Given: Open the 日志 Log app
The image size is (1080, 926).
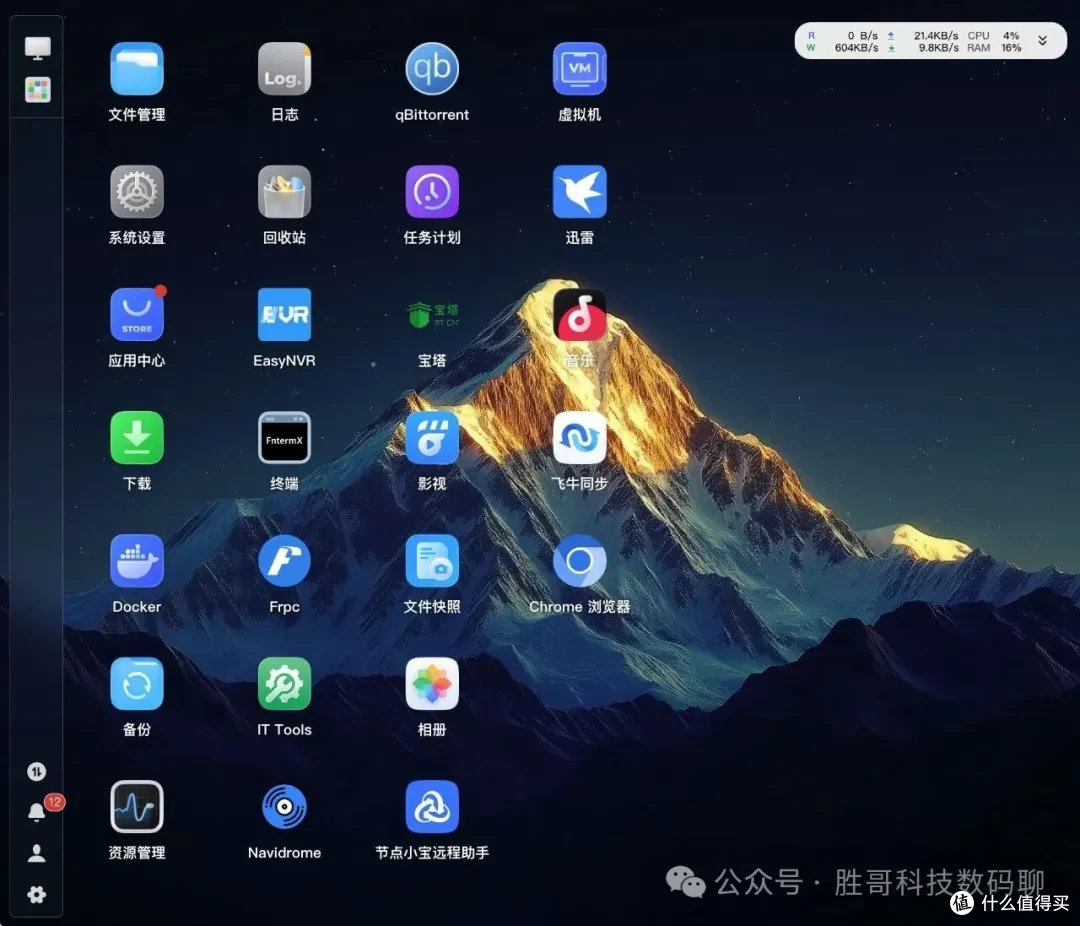Looking at the screenshot, I should (284, 69).
